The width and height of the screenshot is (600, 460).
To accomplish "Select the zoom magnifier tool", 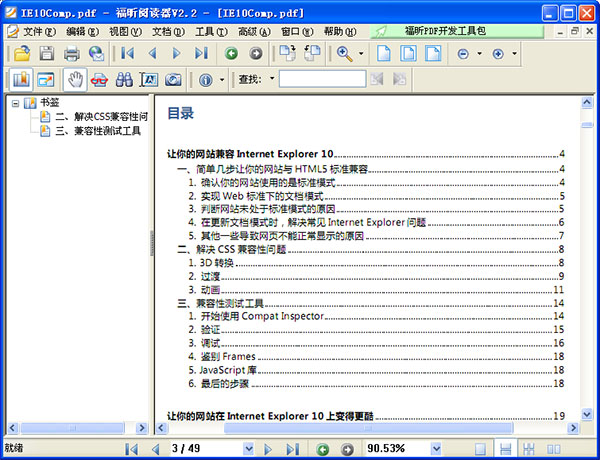I will (x=344, y=53).
